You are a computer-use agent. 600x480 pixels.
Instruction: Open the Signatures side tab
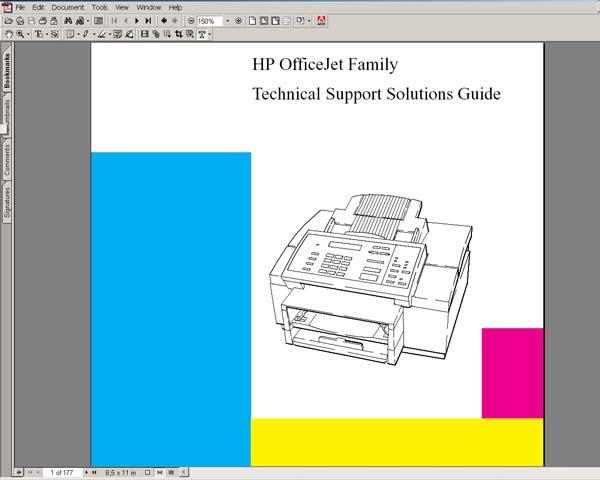pyautogui.click(x=7, y=202)
